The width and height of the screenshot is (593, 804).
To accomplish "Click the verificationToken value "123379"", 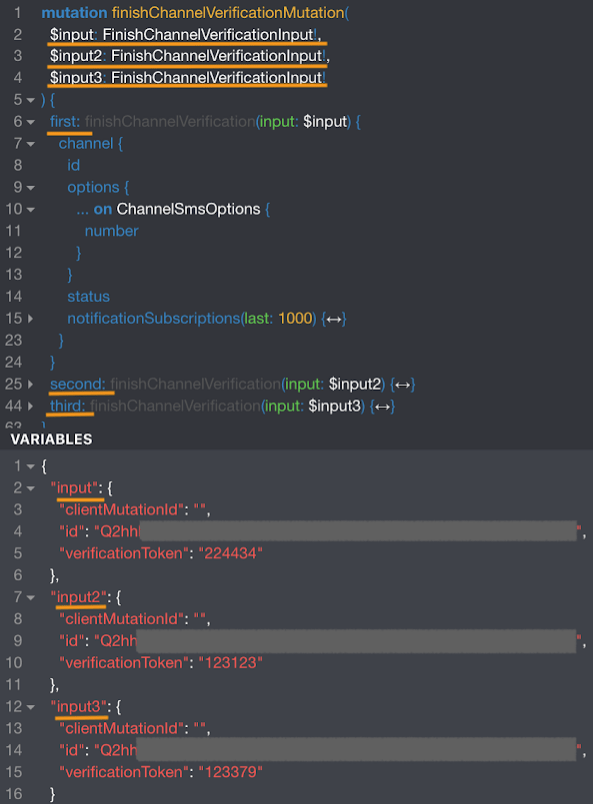I will click(x=230, y=773).
